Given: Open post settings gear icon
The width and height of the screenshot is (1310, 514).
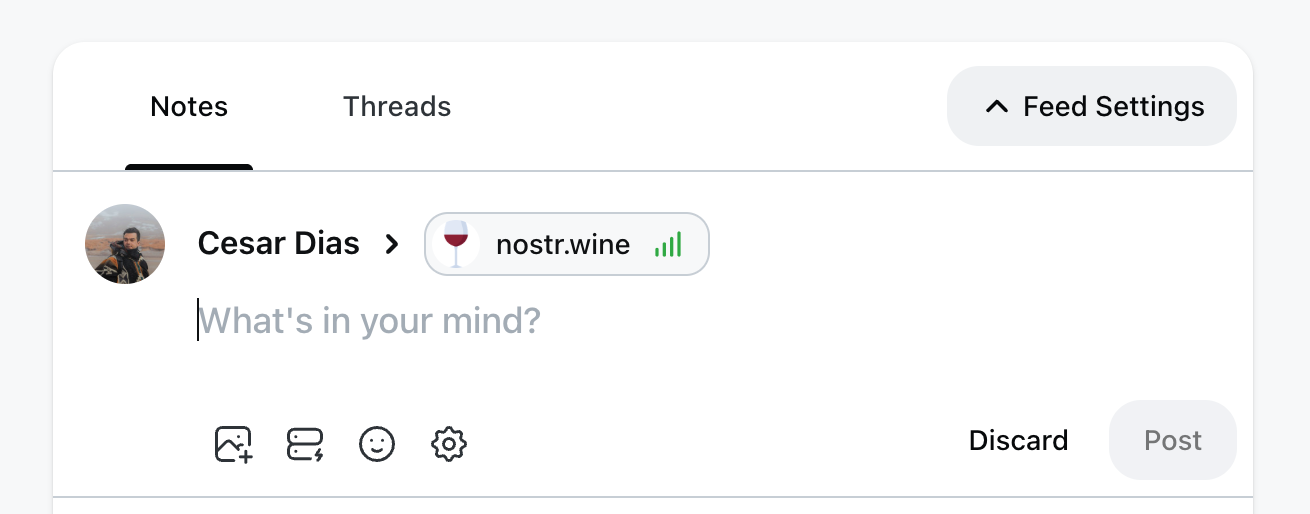Looking at the screenshot, I should click(449, 443).
